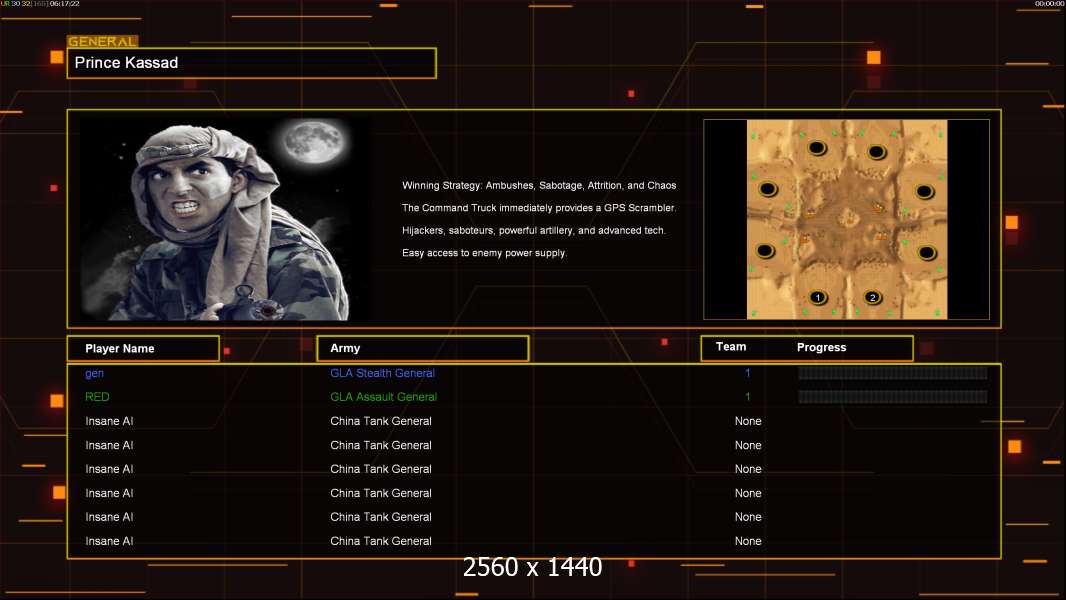Click the GLA Stealth General army entry

(382, 373)
